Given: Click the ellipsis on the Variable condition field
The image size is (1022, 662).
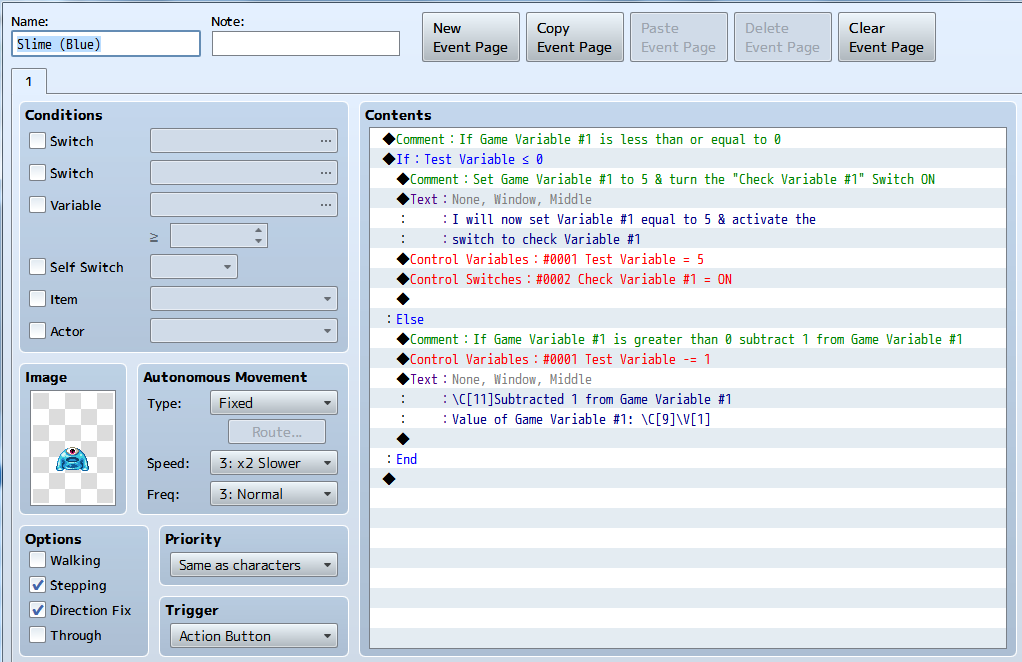Looking at the screenshot, I should pos(326,205).
